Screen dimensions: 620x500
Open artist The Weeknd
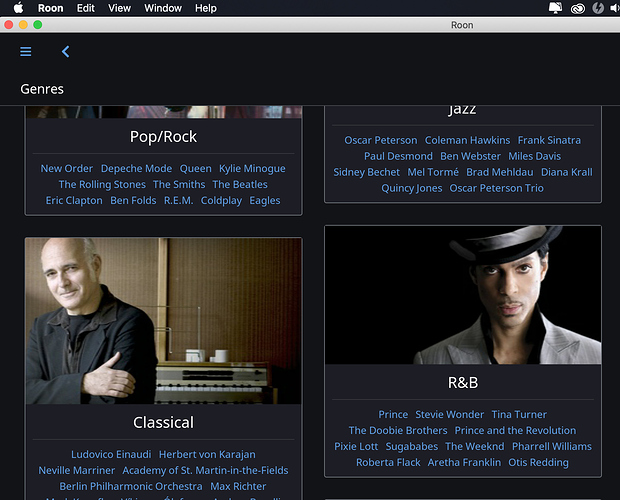point(475,447)
